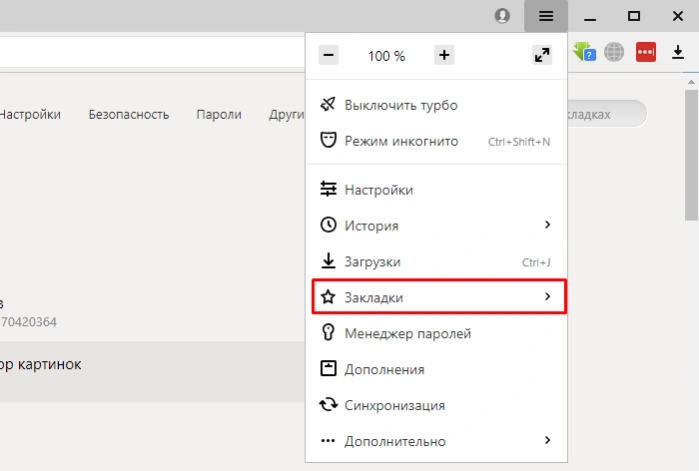Open the История submenu entry
Viewport: 699px width, 471px height.
click(436, 225)
